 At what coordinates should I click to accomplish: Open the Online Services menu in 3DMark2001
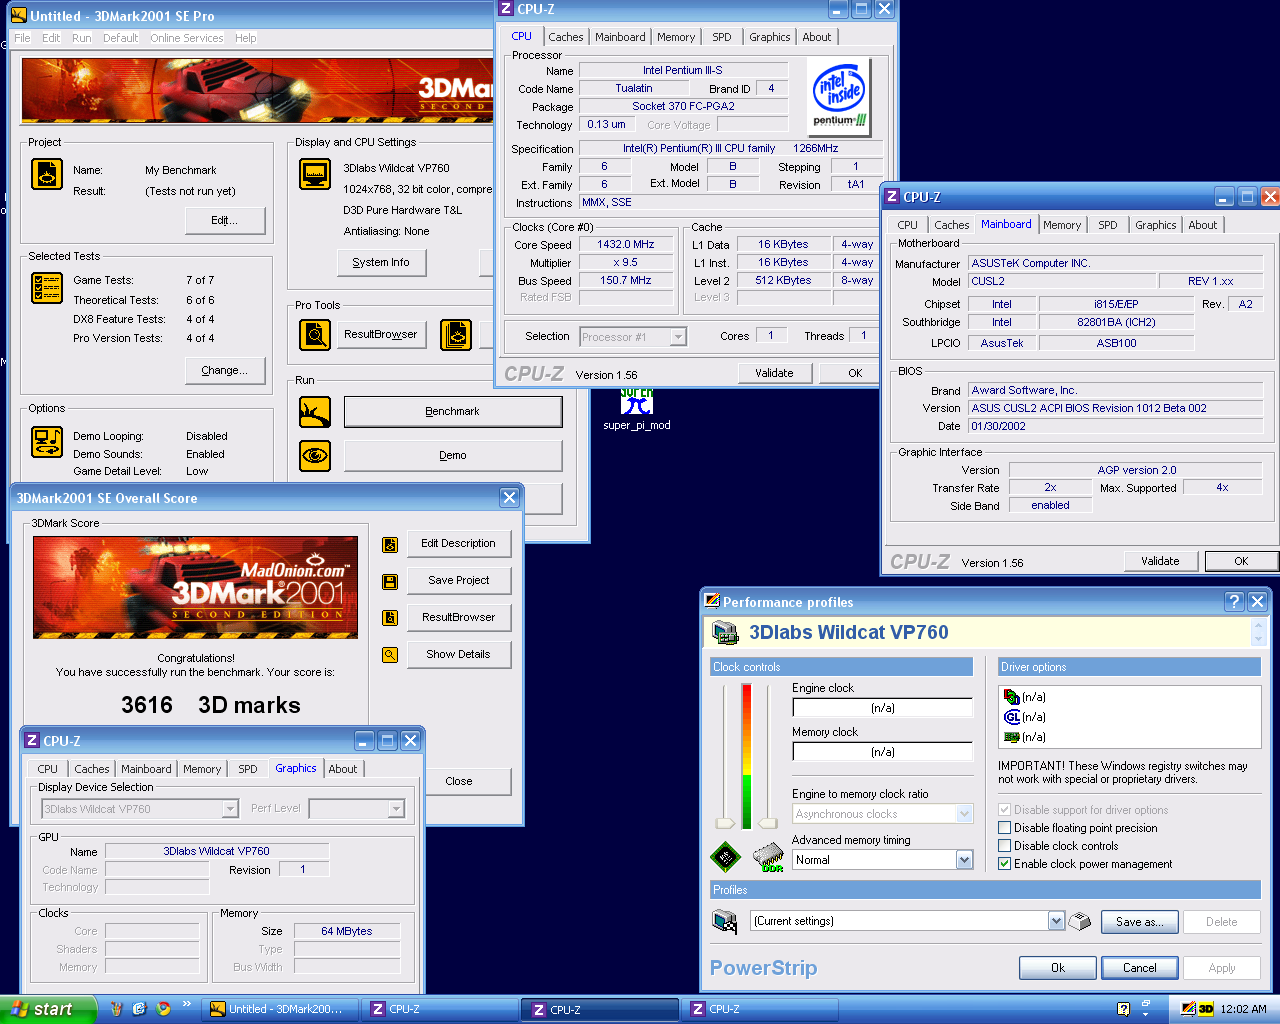(x=187, y=38)
